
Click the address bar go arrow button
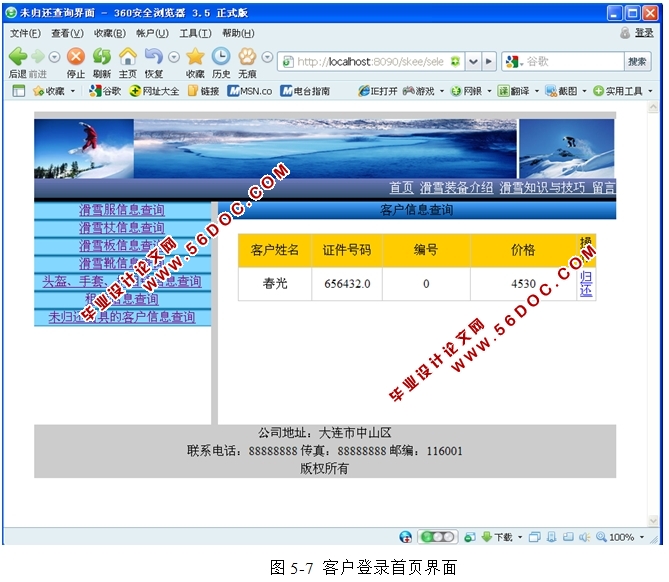tap(489, 62)
